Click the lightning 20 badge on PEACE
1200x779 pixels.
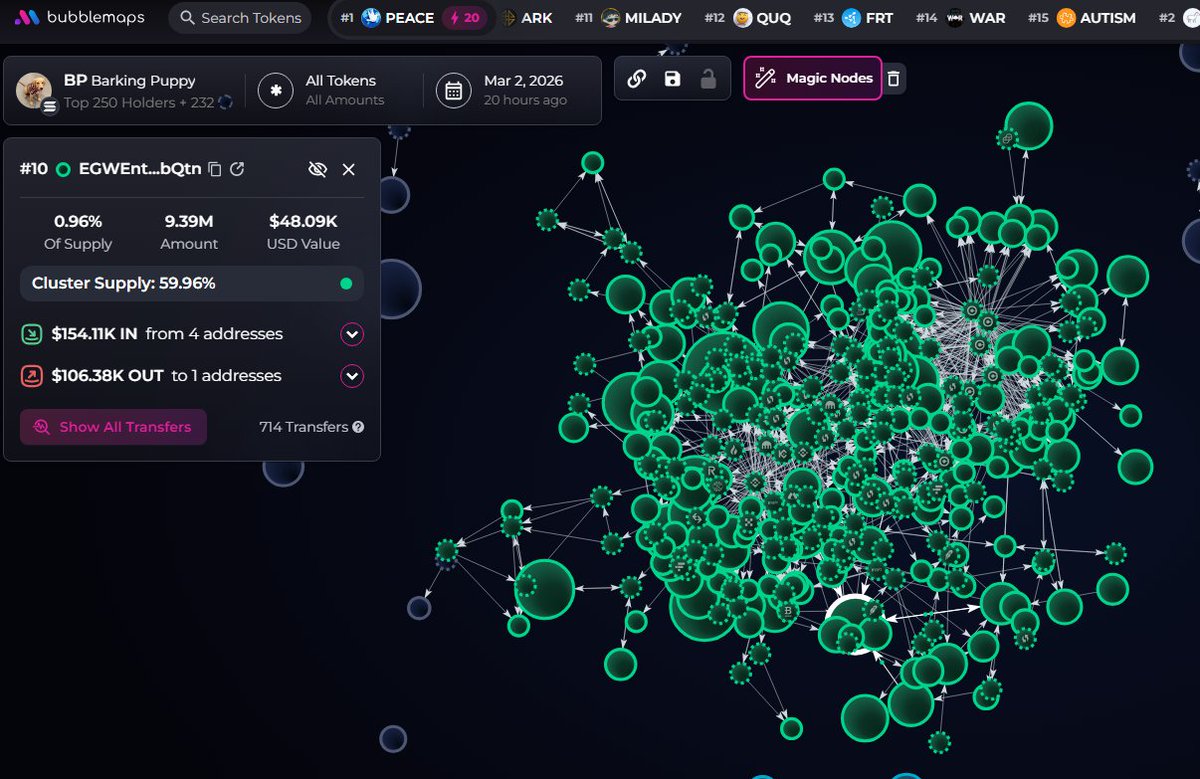[x=464, y=18]
